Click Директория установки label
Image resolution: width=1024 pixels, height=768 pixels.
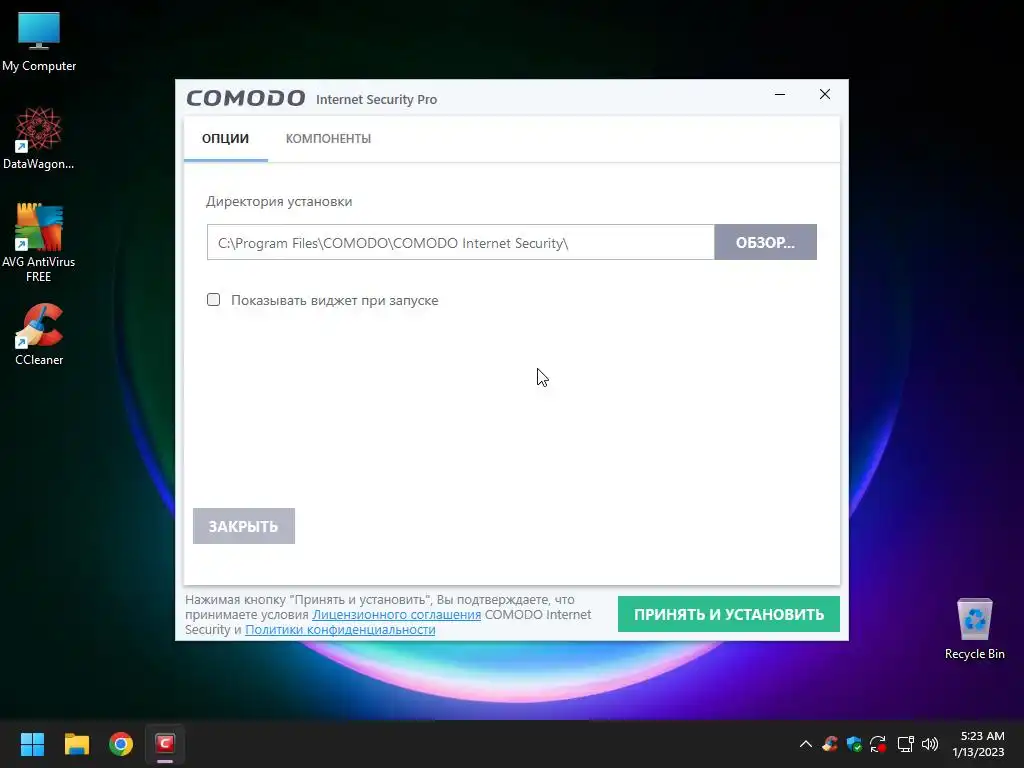click(x=279, y=201)
